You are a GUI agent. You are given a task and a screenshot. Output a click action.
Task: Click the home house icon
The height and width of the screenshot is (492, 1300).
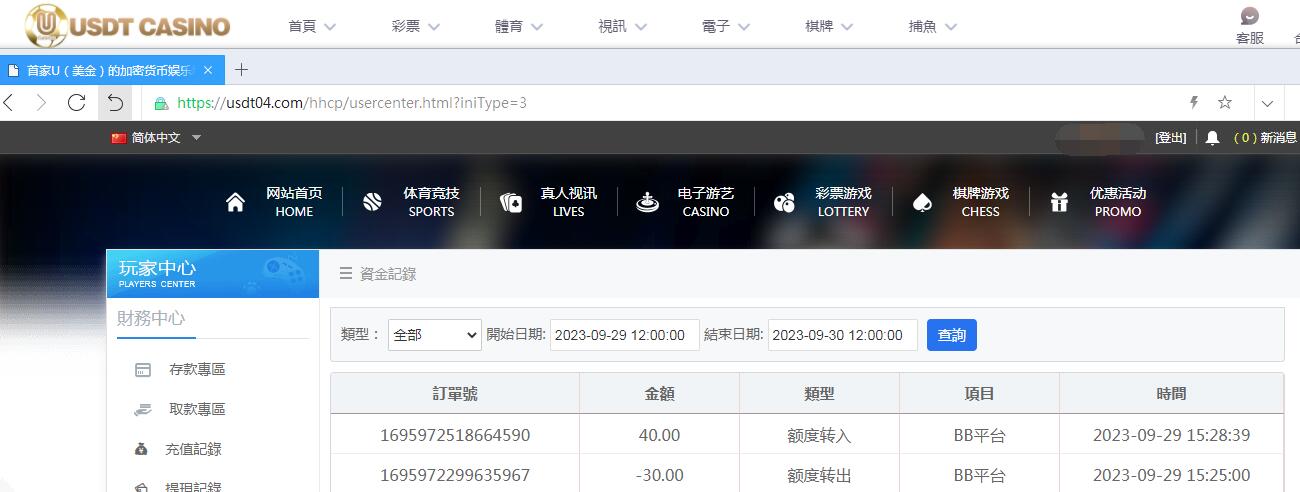point(235,202)
